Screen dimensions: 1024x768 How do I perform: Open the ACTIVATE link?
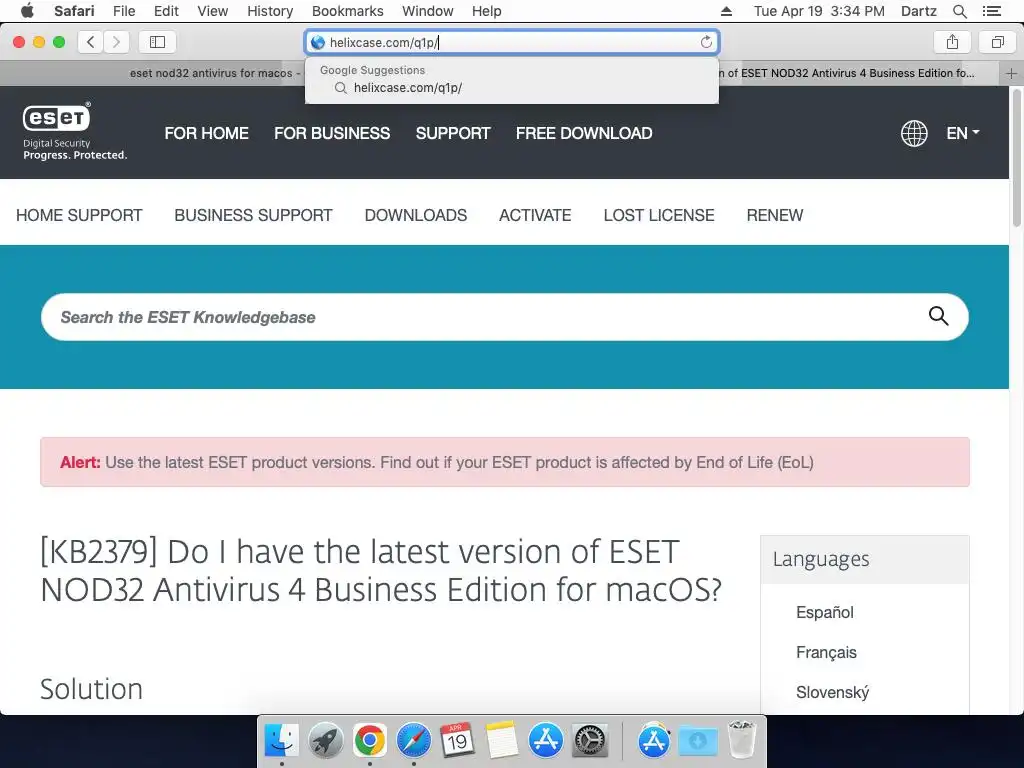535,215
